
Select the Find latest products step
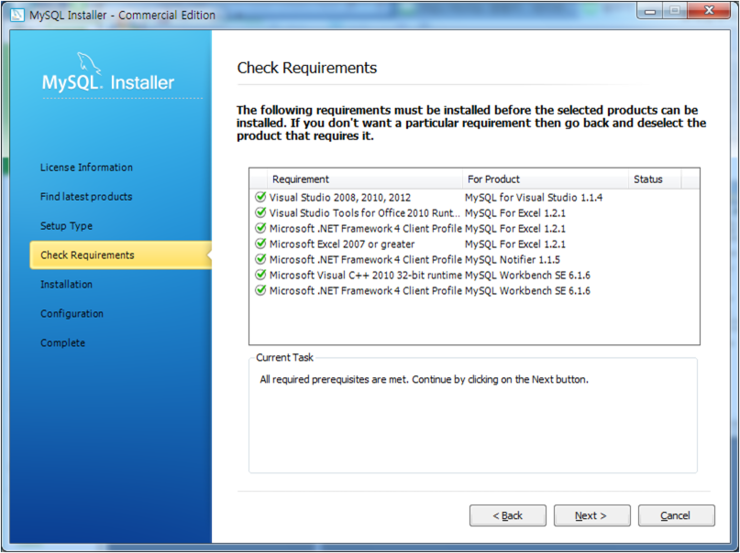tap(86, 197)
